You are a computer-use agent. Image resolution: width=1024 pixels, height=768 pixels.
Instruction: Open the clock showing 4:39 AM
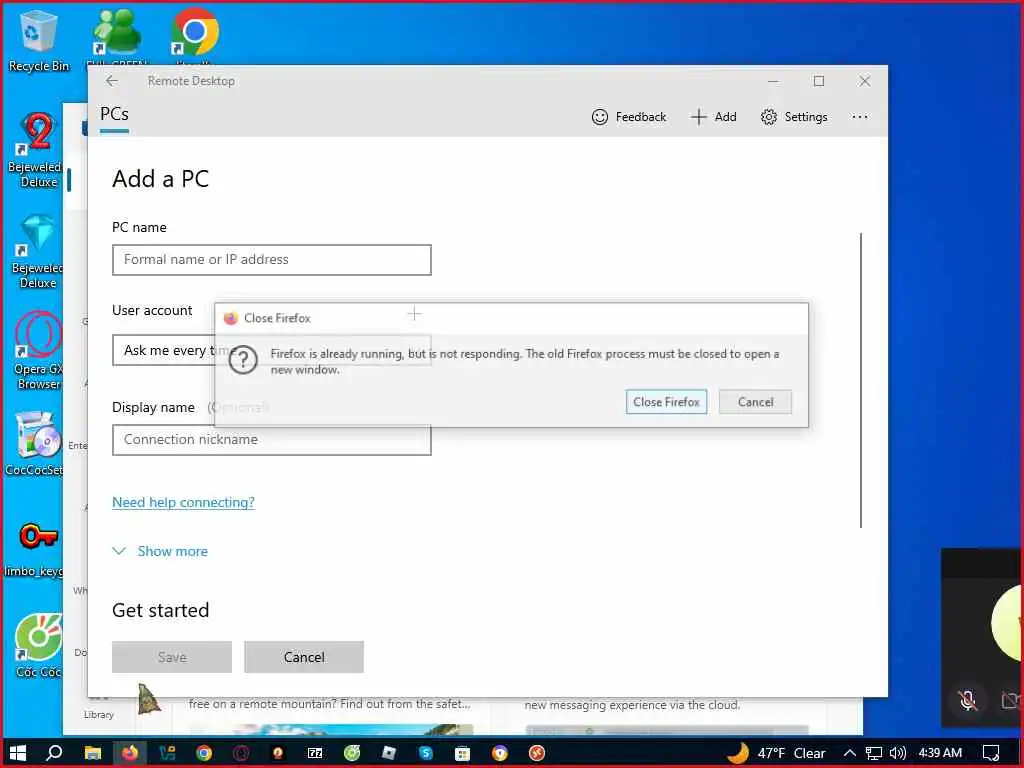pyautogui.click(x=940, y=753)
